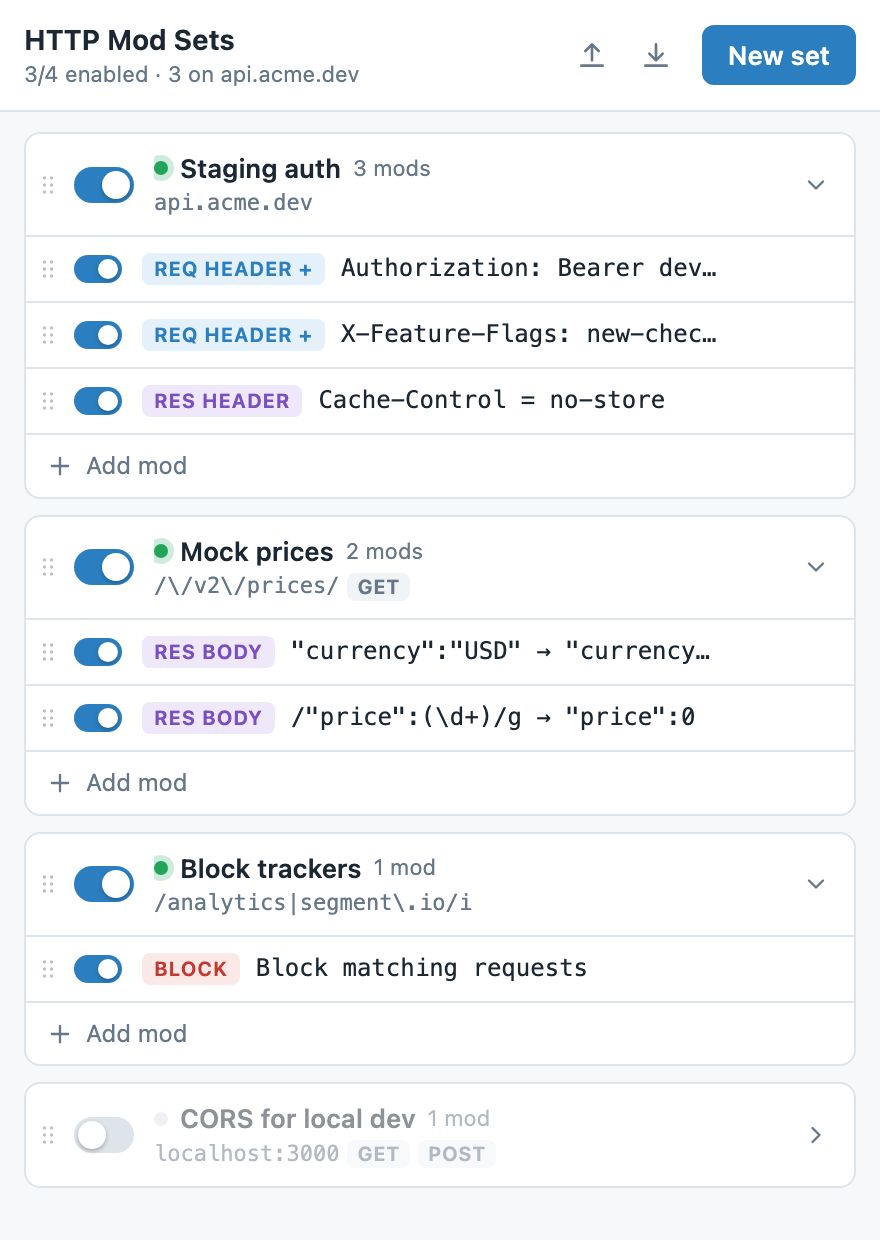Click the drag handle beside the Authorization mod
Viewport: 880px width, 1240px height.
(48, 269)
